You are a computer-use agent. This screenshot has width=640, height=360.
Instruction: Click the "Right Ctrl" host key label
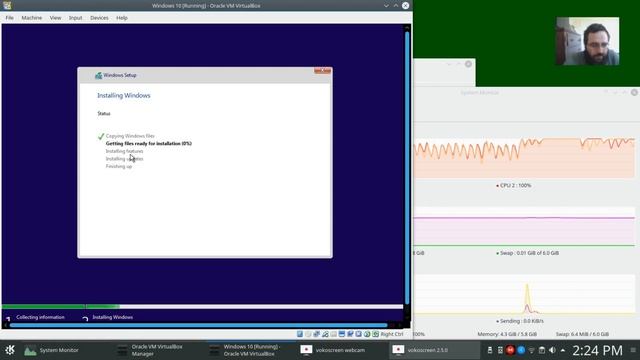point(392,334)
